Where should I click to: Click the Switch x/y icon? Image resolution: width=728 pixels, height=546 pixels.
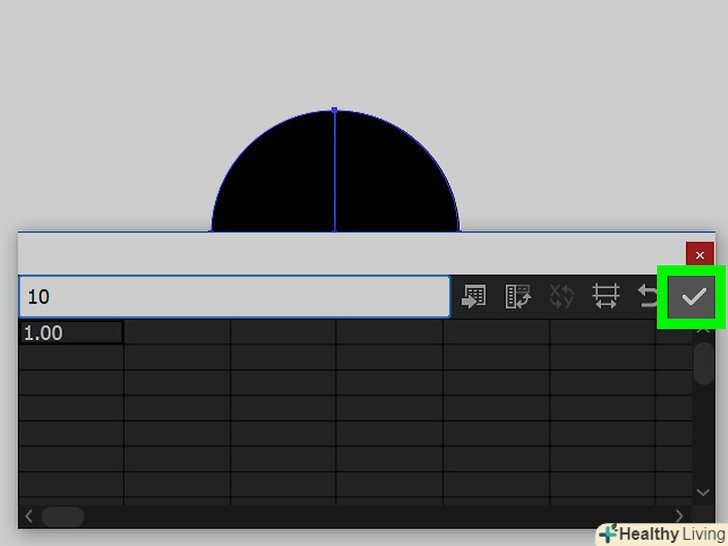(x=561, y=296)
